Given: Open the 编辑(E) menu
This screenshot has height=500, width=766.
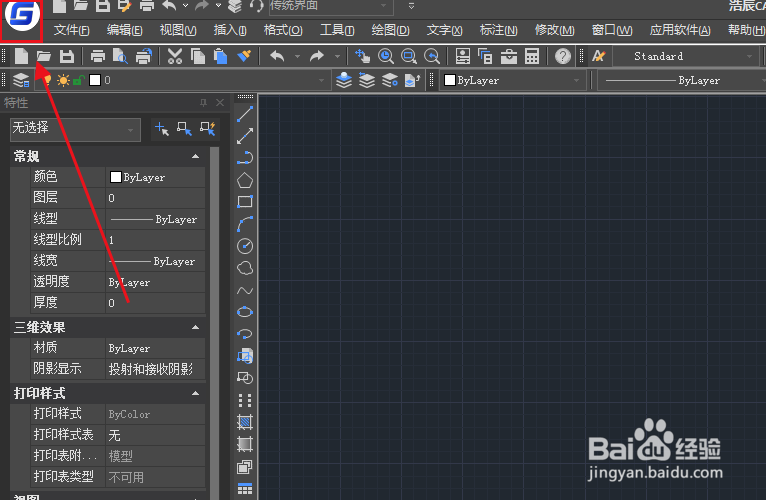Looking at the screenshot, I should [x=125, y=30].
